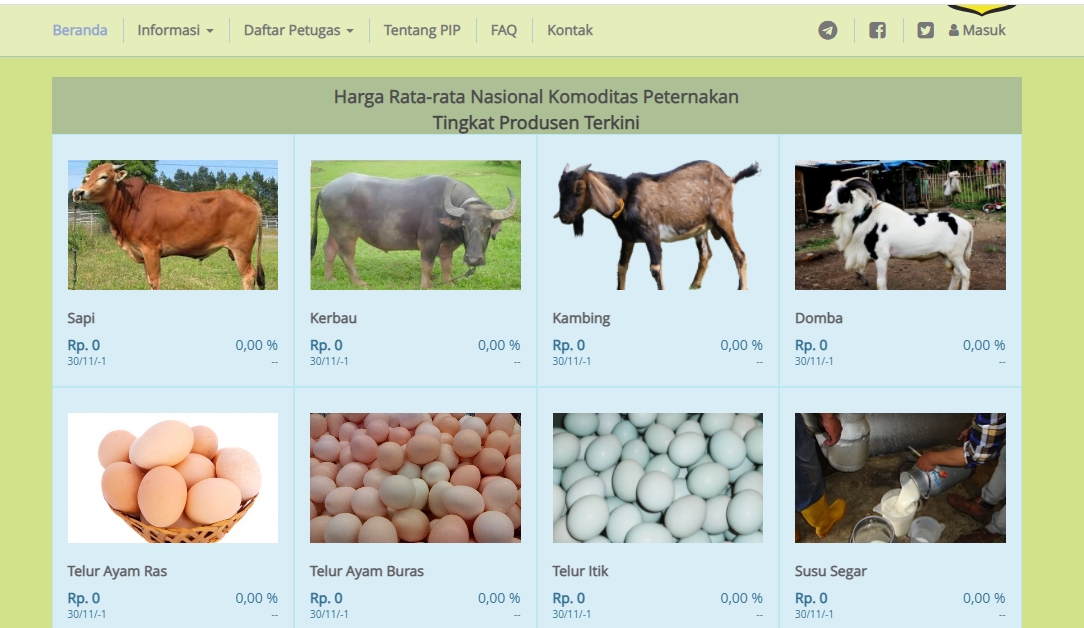
Task: Select the Kerbau buffalo thumbnail
Action: pyautogui.click(x=415, y=225)
